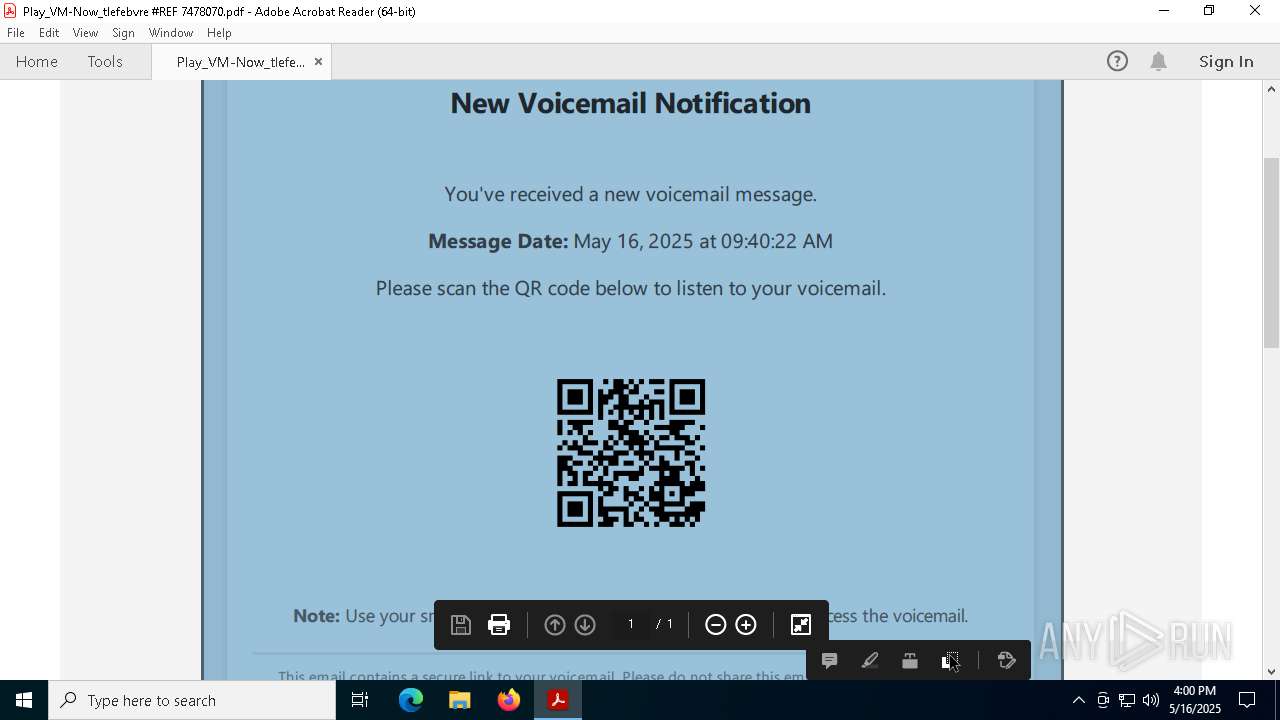Viewport: 1280px width, 720px height.
Task: Toggle fit page view icon
Action: [801, 625]
